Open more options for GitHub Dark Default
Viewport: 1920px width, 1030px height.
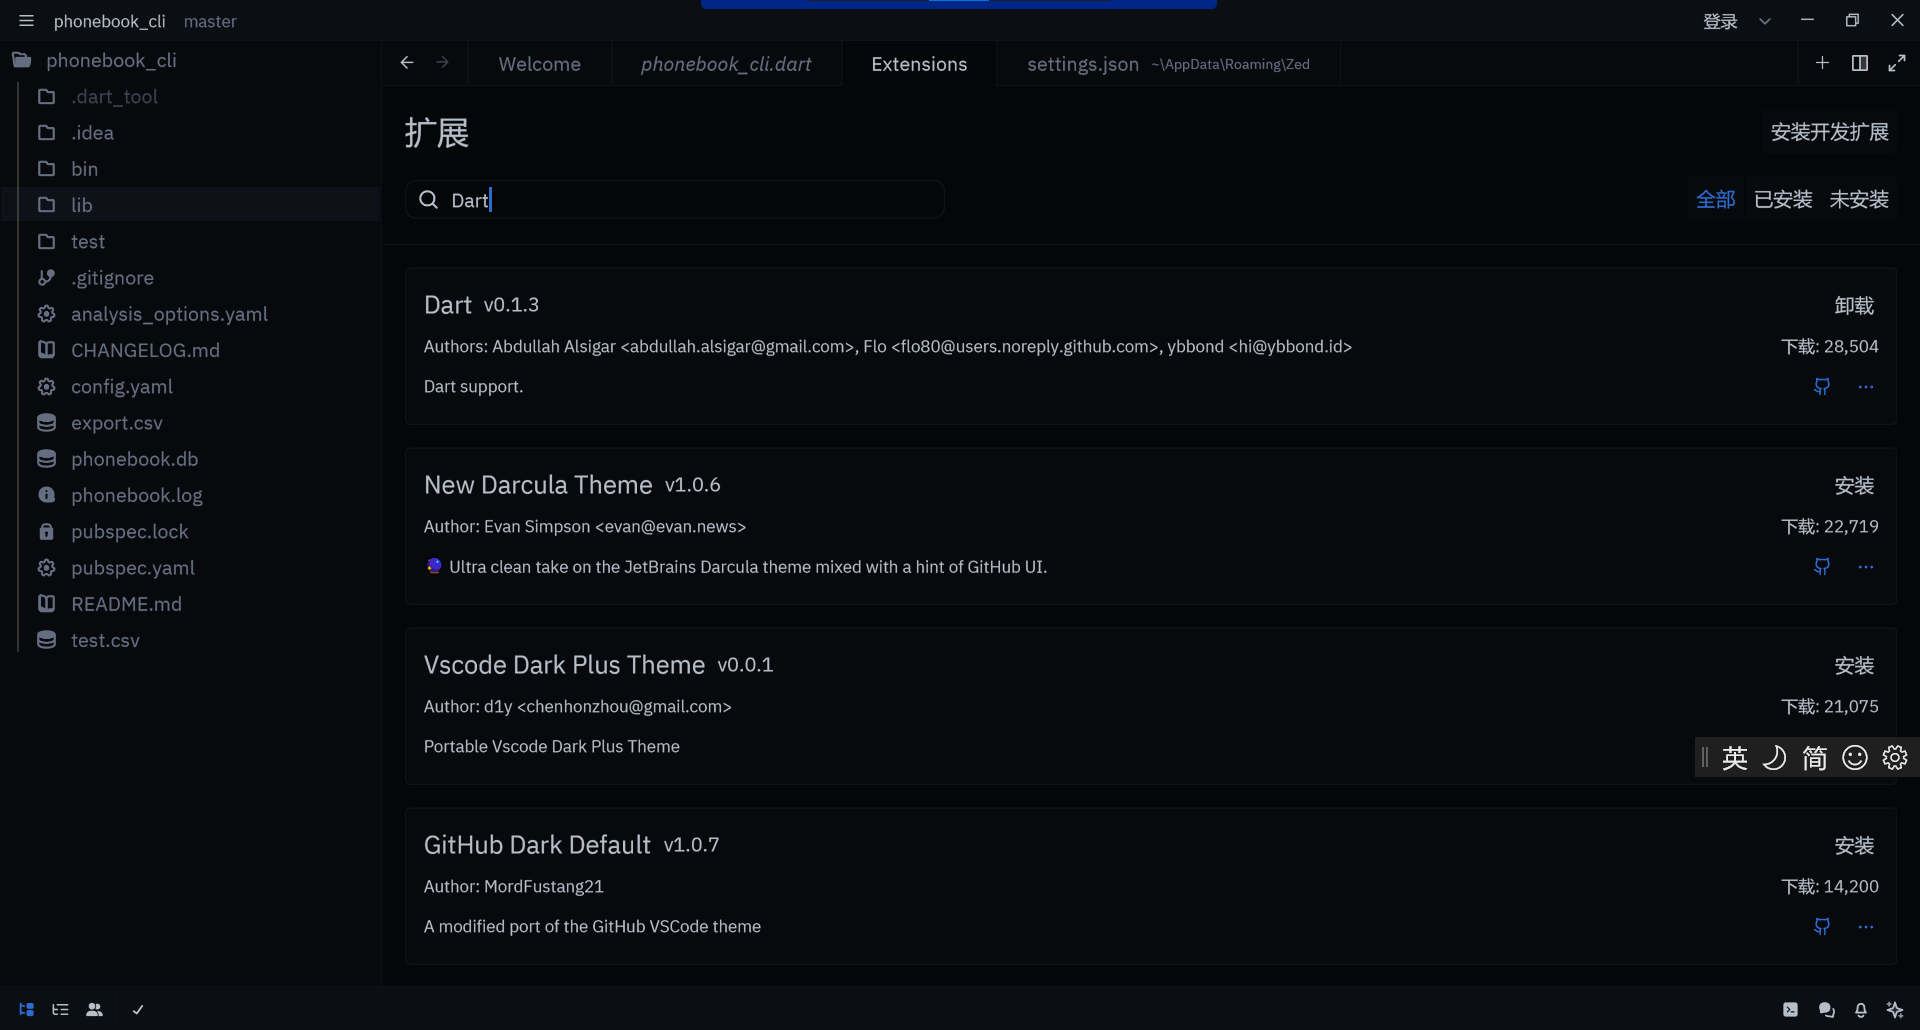(x=1866, y=927)
